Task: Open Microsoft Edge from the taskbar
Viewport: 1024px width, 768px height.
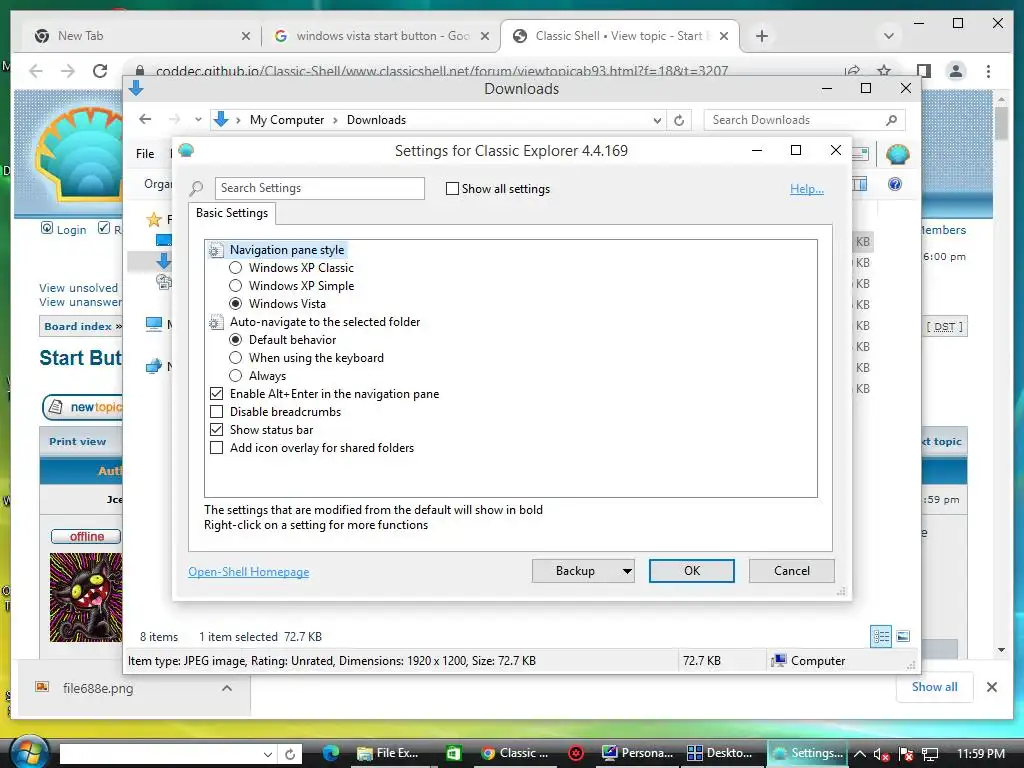Action: [330, 753]
